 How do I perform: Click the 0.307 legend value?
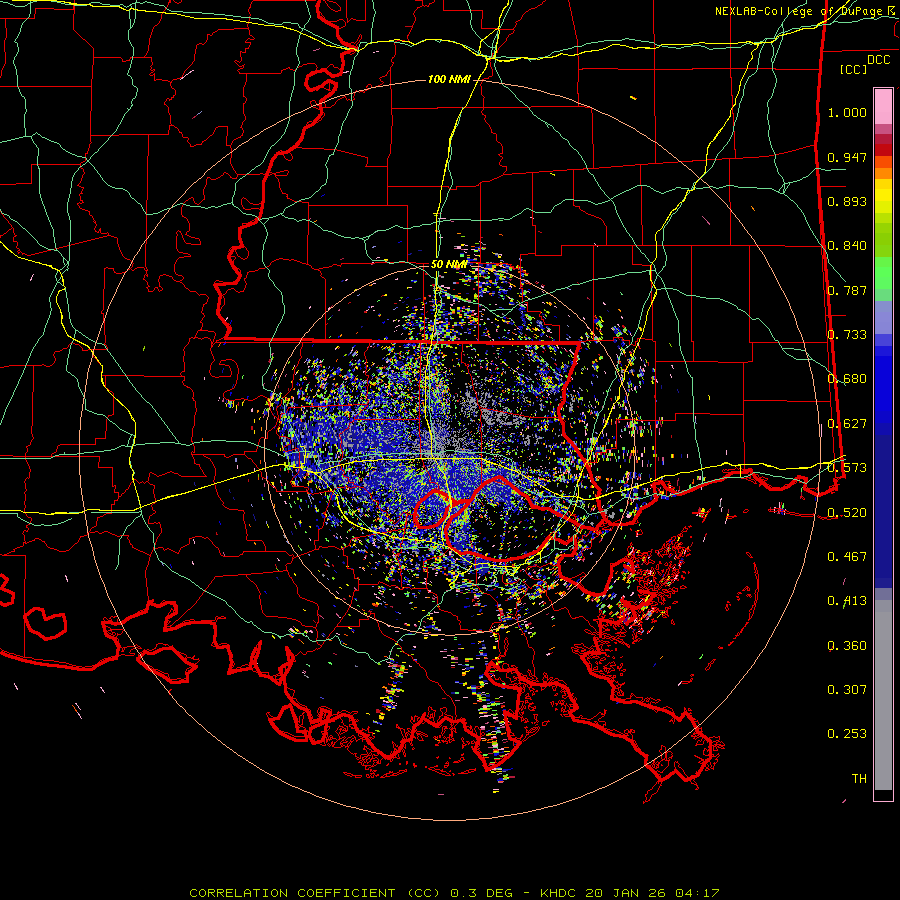847,690
